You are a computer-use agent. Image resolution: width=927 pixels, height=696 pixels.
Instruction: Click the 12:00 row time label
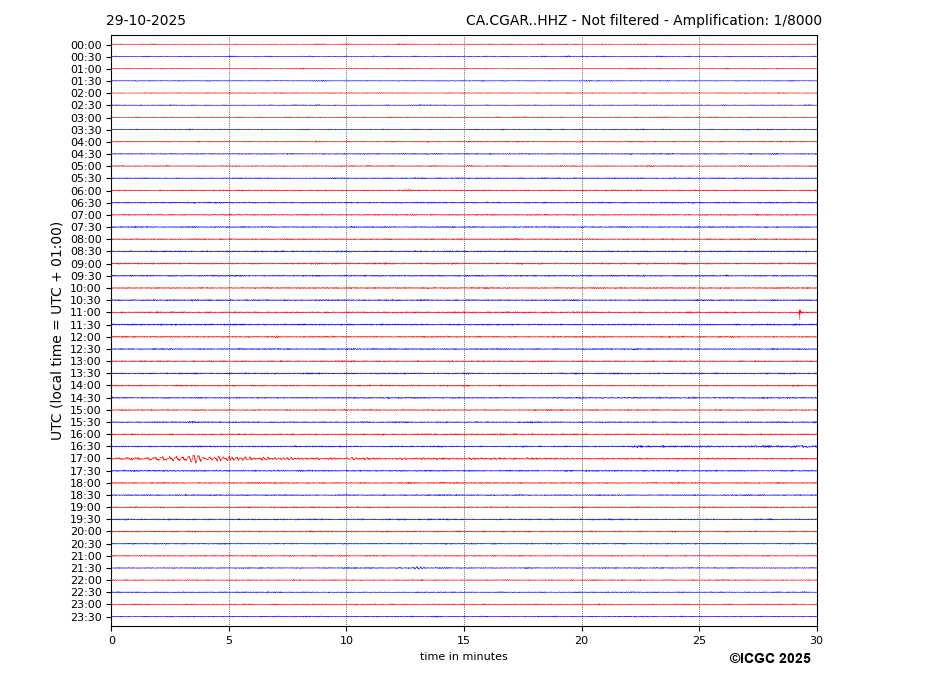[x=86, y=337]
